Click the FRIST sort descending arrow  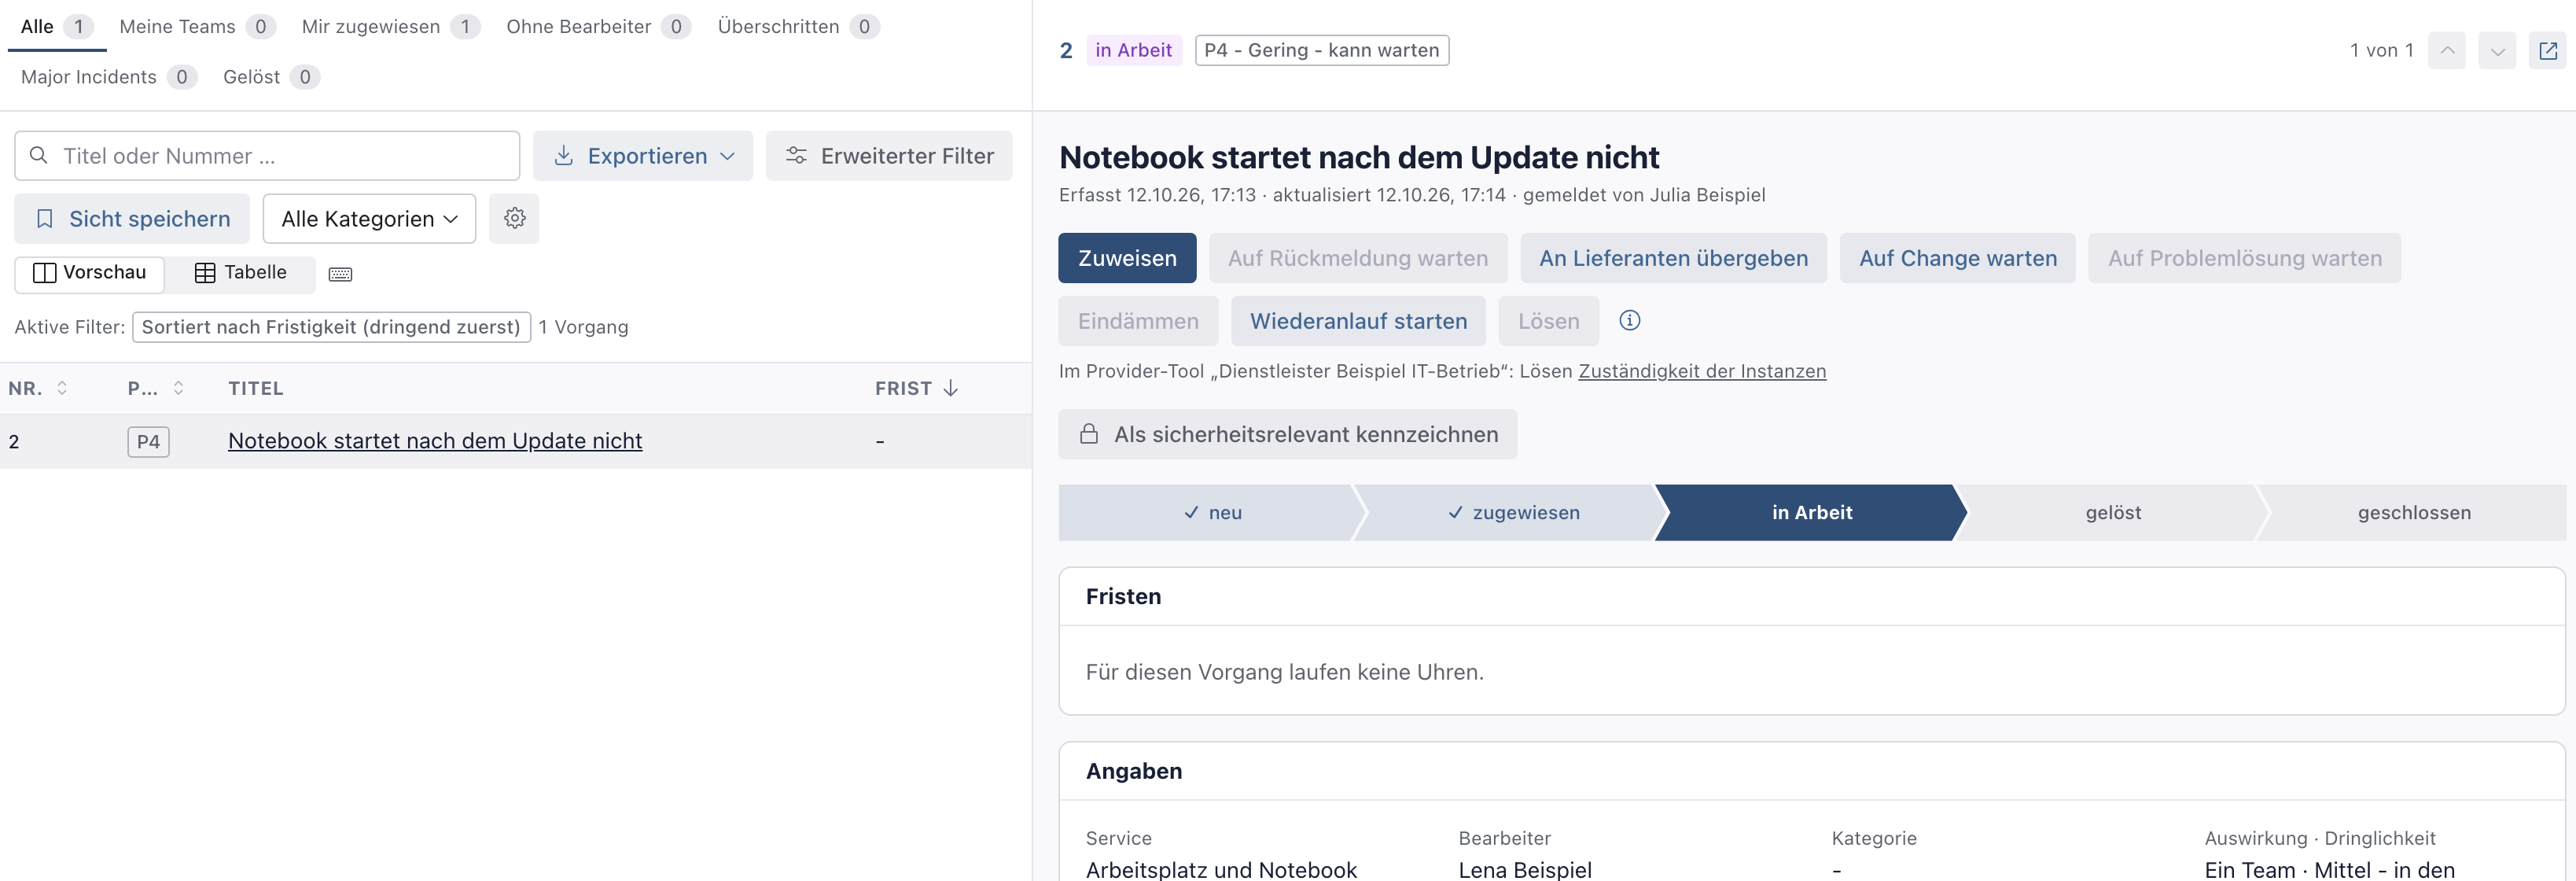(x=950, y=388)
